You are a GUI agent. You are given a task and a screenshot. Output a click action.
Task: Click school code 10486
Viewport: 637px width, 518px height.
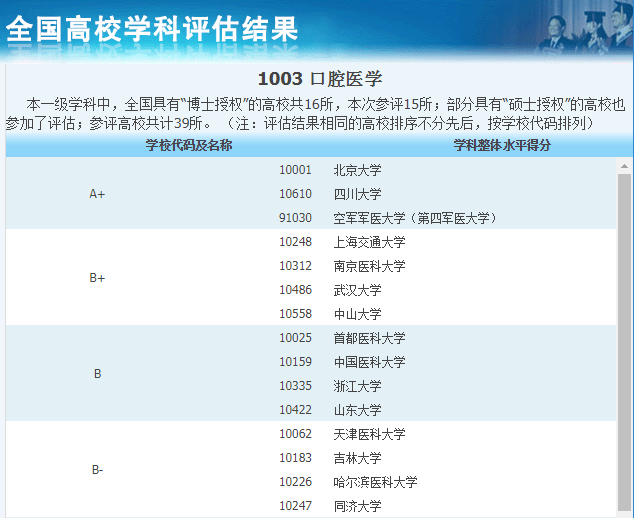coord(295,290)
